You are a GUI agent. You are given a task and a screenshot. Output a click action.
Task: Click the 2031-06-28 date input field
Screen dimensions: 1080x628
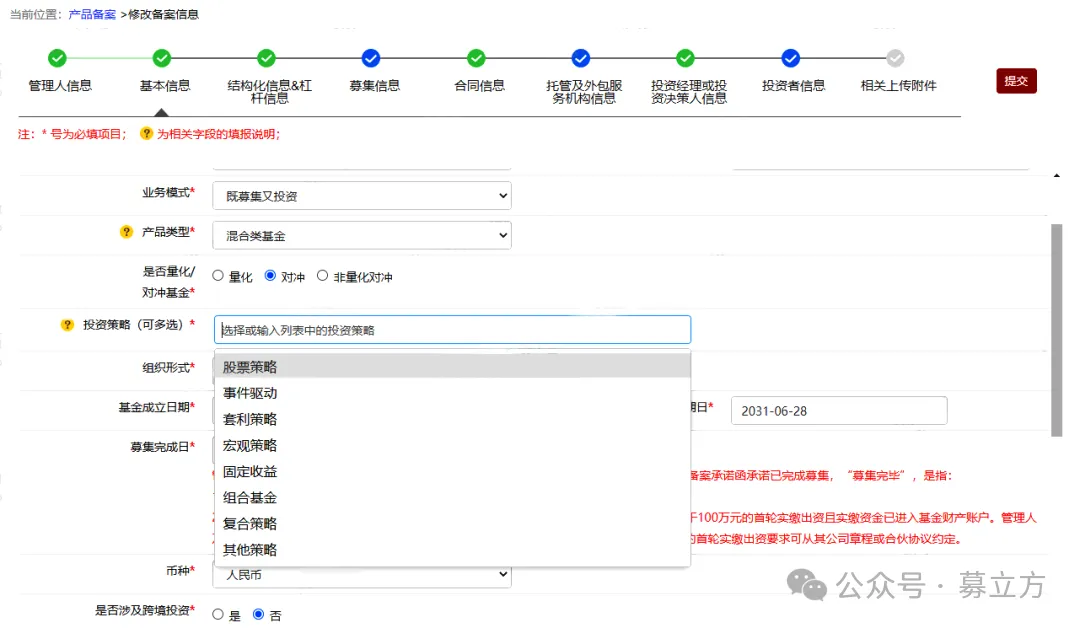click(x=838, y=410)
